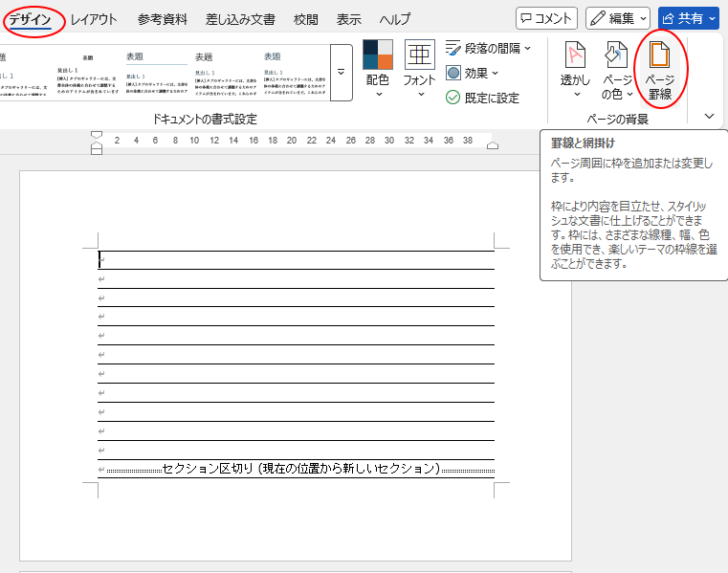Open the 透かし watermark menu
Screen dimensions: 728x573
(x=575, y=70)
